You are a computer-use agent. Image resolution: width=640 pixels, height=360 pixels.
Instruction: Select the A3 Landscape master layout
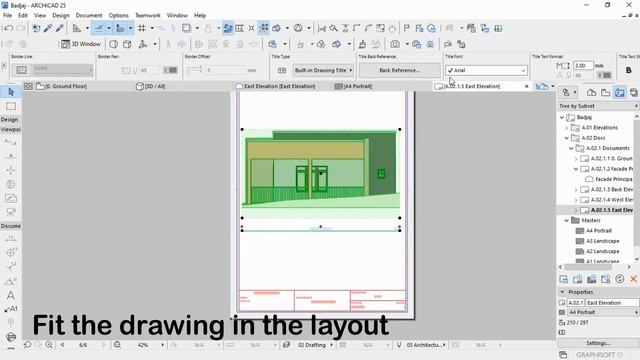[602, 241]
